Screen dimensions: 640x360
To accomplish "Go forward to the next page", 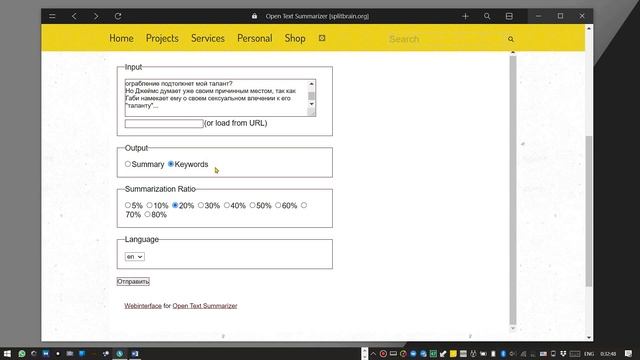I will click(x=96, y=16).
